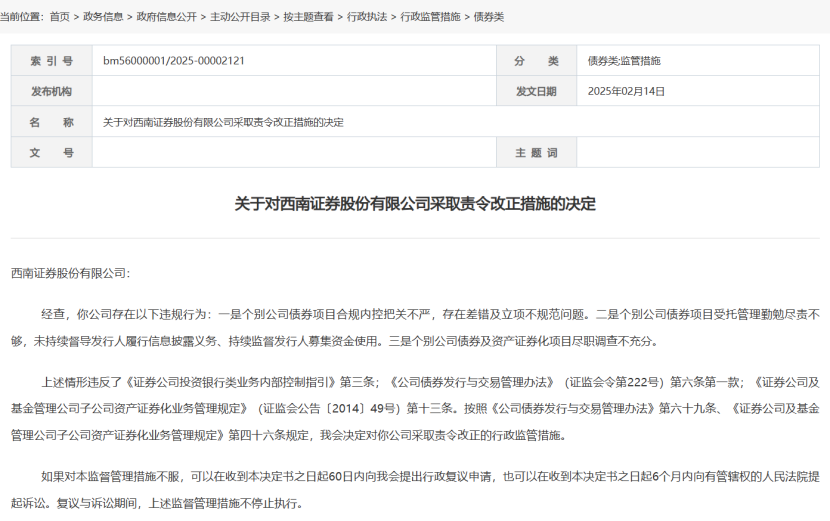
Task: Click the 名称 label cell
Action: coord(51,122)
